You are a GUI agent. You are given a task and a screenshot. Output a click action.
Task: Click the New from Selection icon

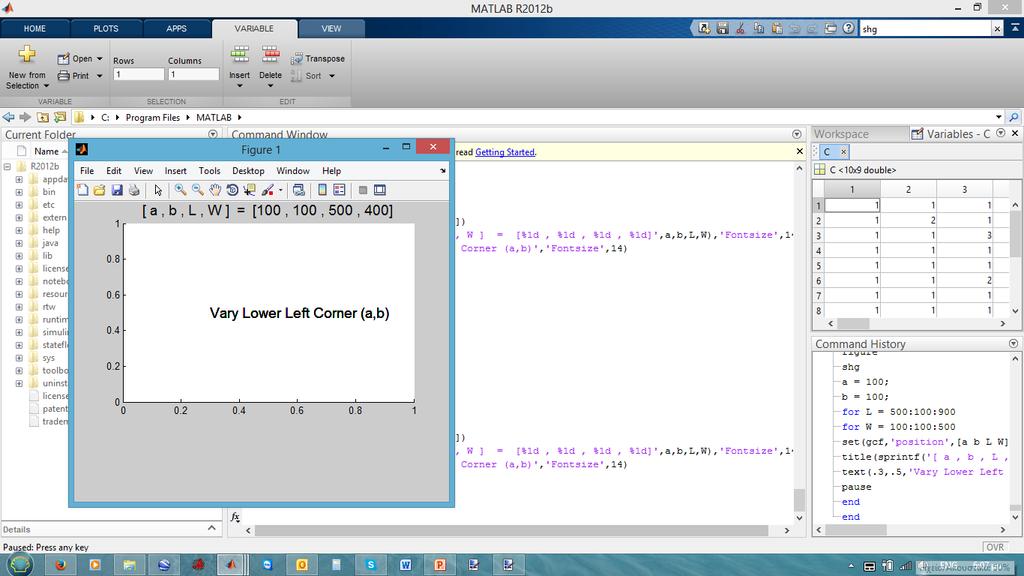tap(27, 54)
